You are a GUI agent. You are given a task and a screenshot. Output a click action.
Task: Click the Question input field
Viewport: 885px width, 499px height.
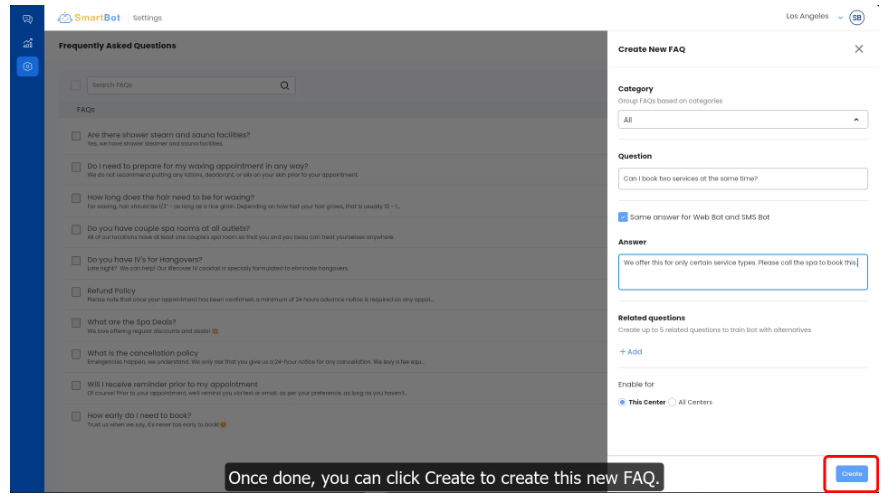(742, 178)
